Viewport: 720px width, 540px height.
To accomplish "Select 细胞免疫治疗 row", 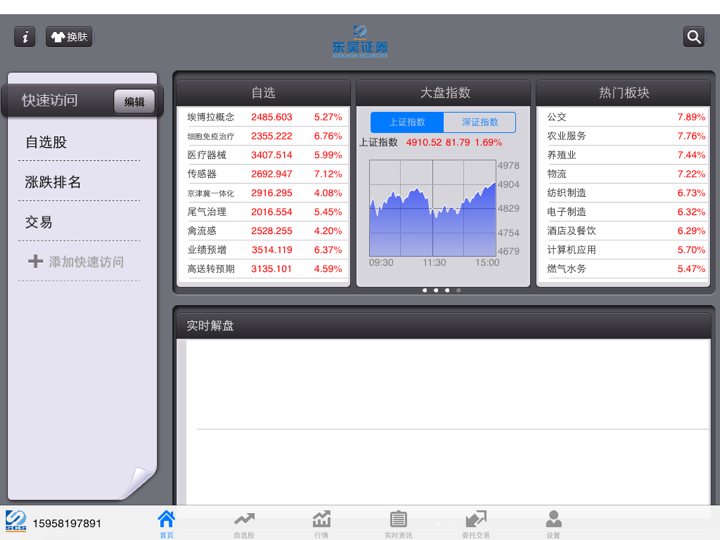I will (264, 136).
